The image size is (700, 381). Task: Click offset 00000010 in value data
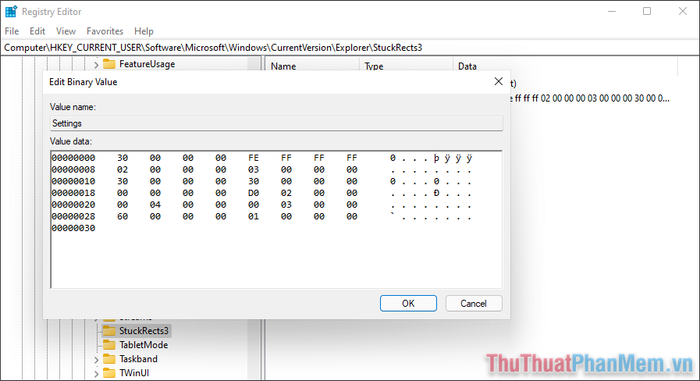(73, 181)
